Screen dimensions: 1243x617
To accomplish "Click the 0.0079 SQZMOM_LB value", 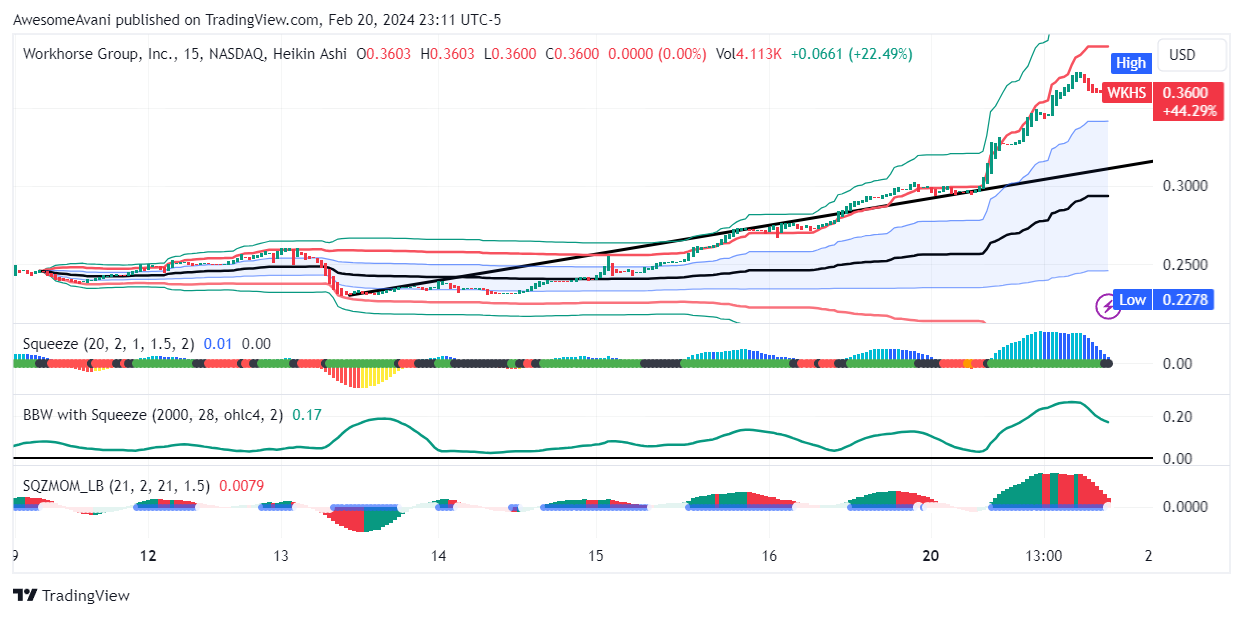I will point(241,485).
